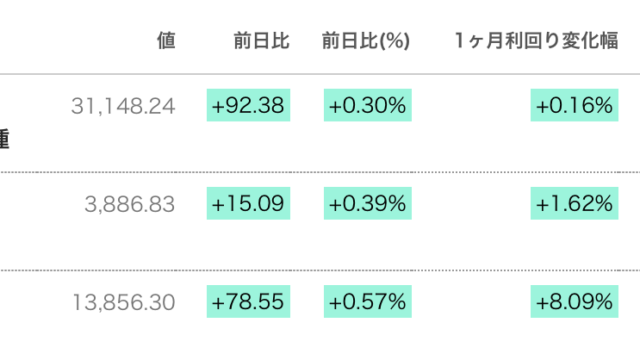
Task: Select the 前日比(%) column header
Action: tap(366, 41)
